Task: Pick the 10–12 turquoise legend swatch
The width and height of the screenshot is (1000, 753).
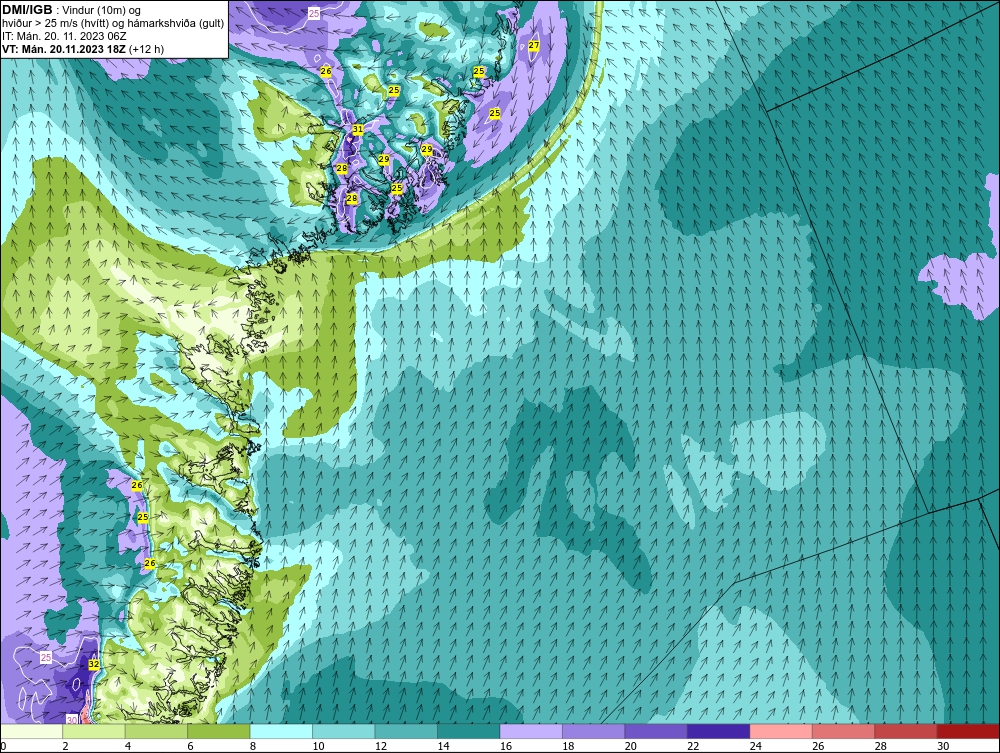Action: (344, 731)
